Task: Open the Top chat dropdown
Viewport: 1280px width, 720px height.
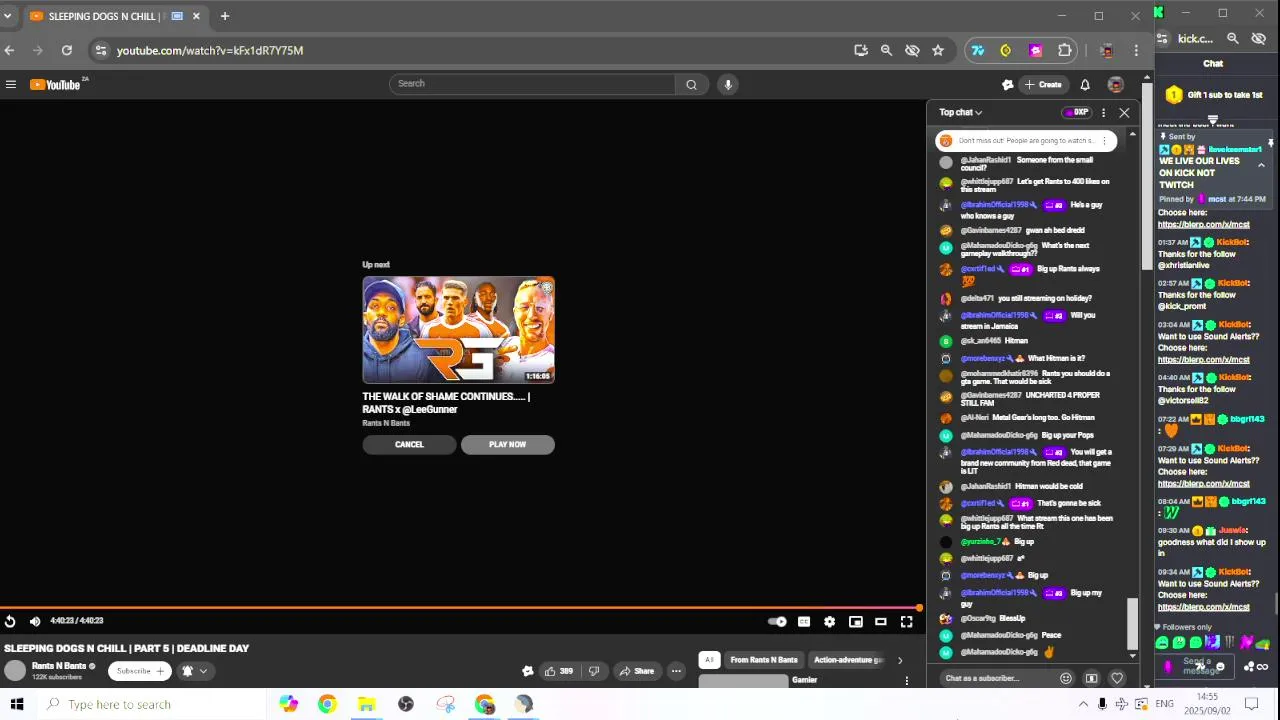Action: point(960,113)
